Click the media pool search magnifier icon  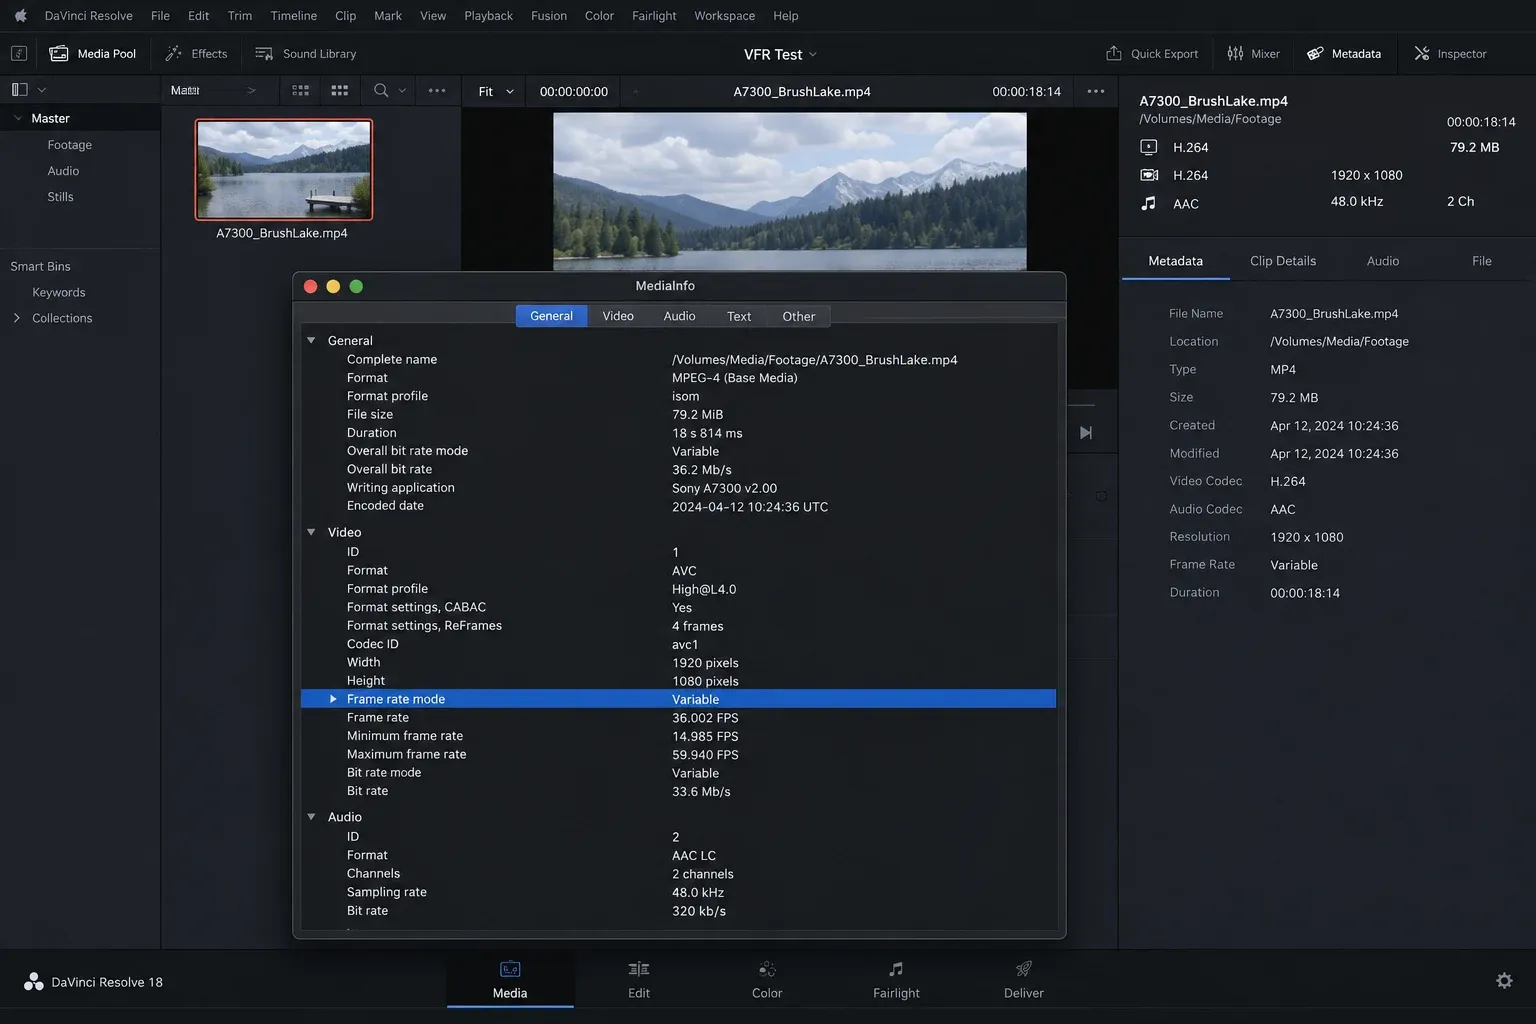(x=381, y=90)
